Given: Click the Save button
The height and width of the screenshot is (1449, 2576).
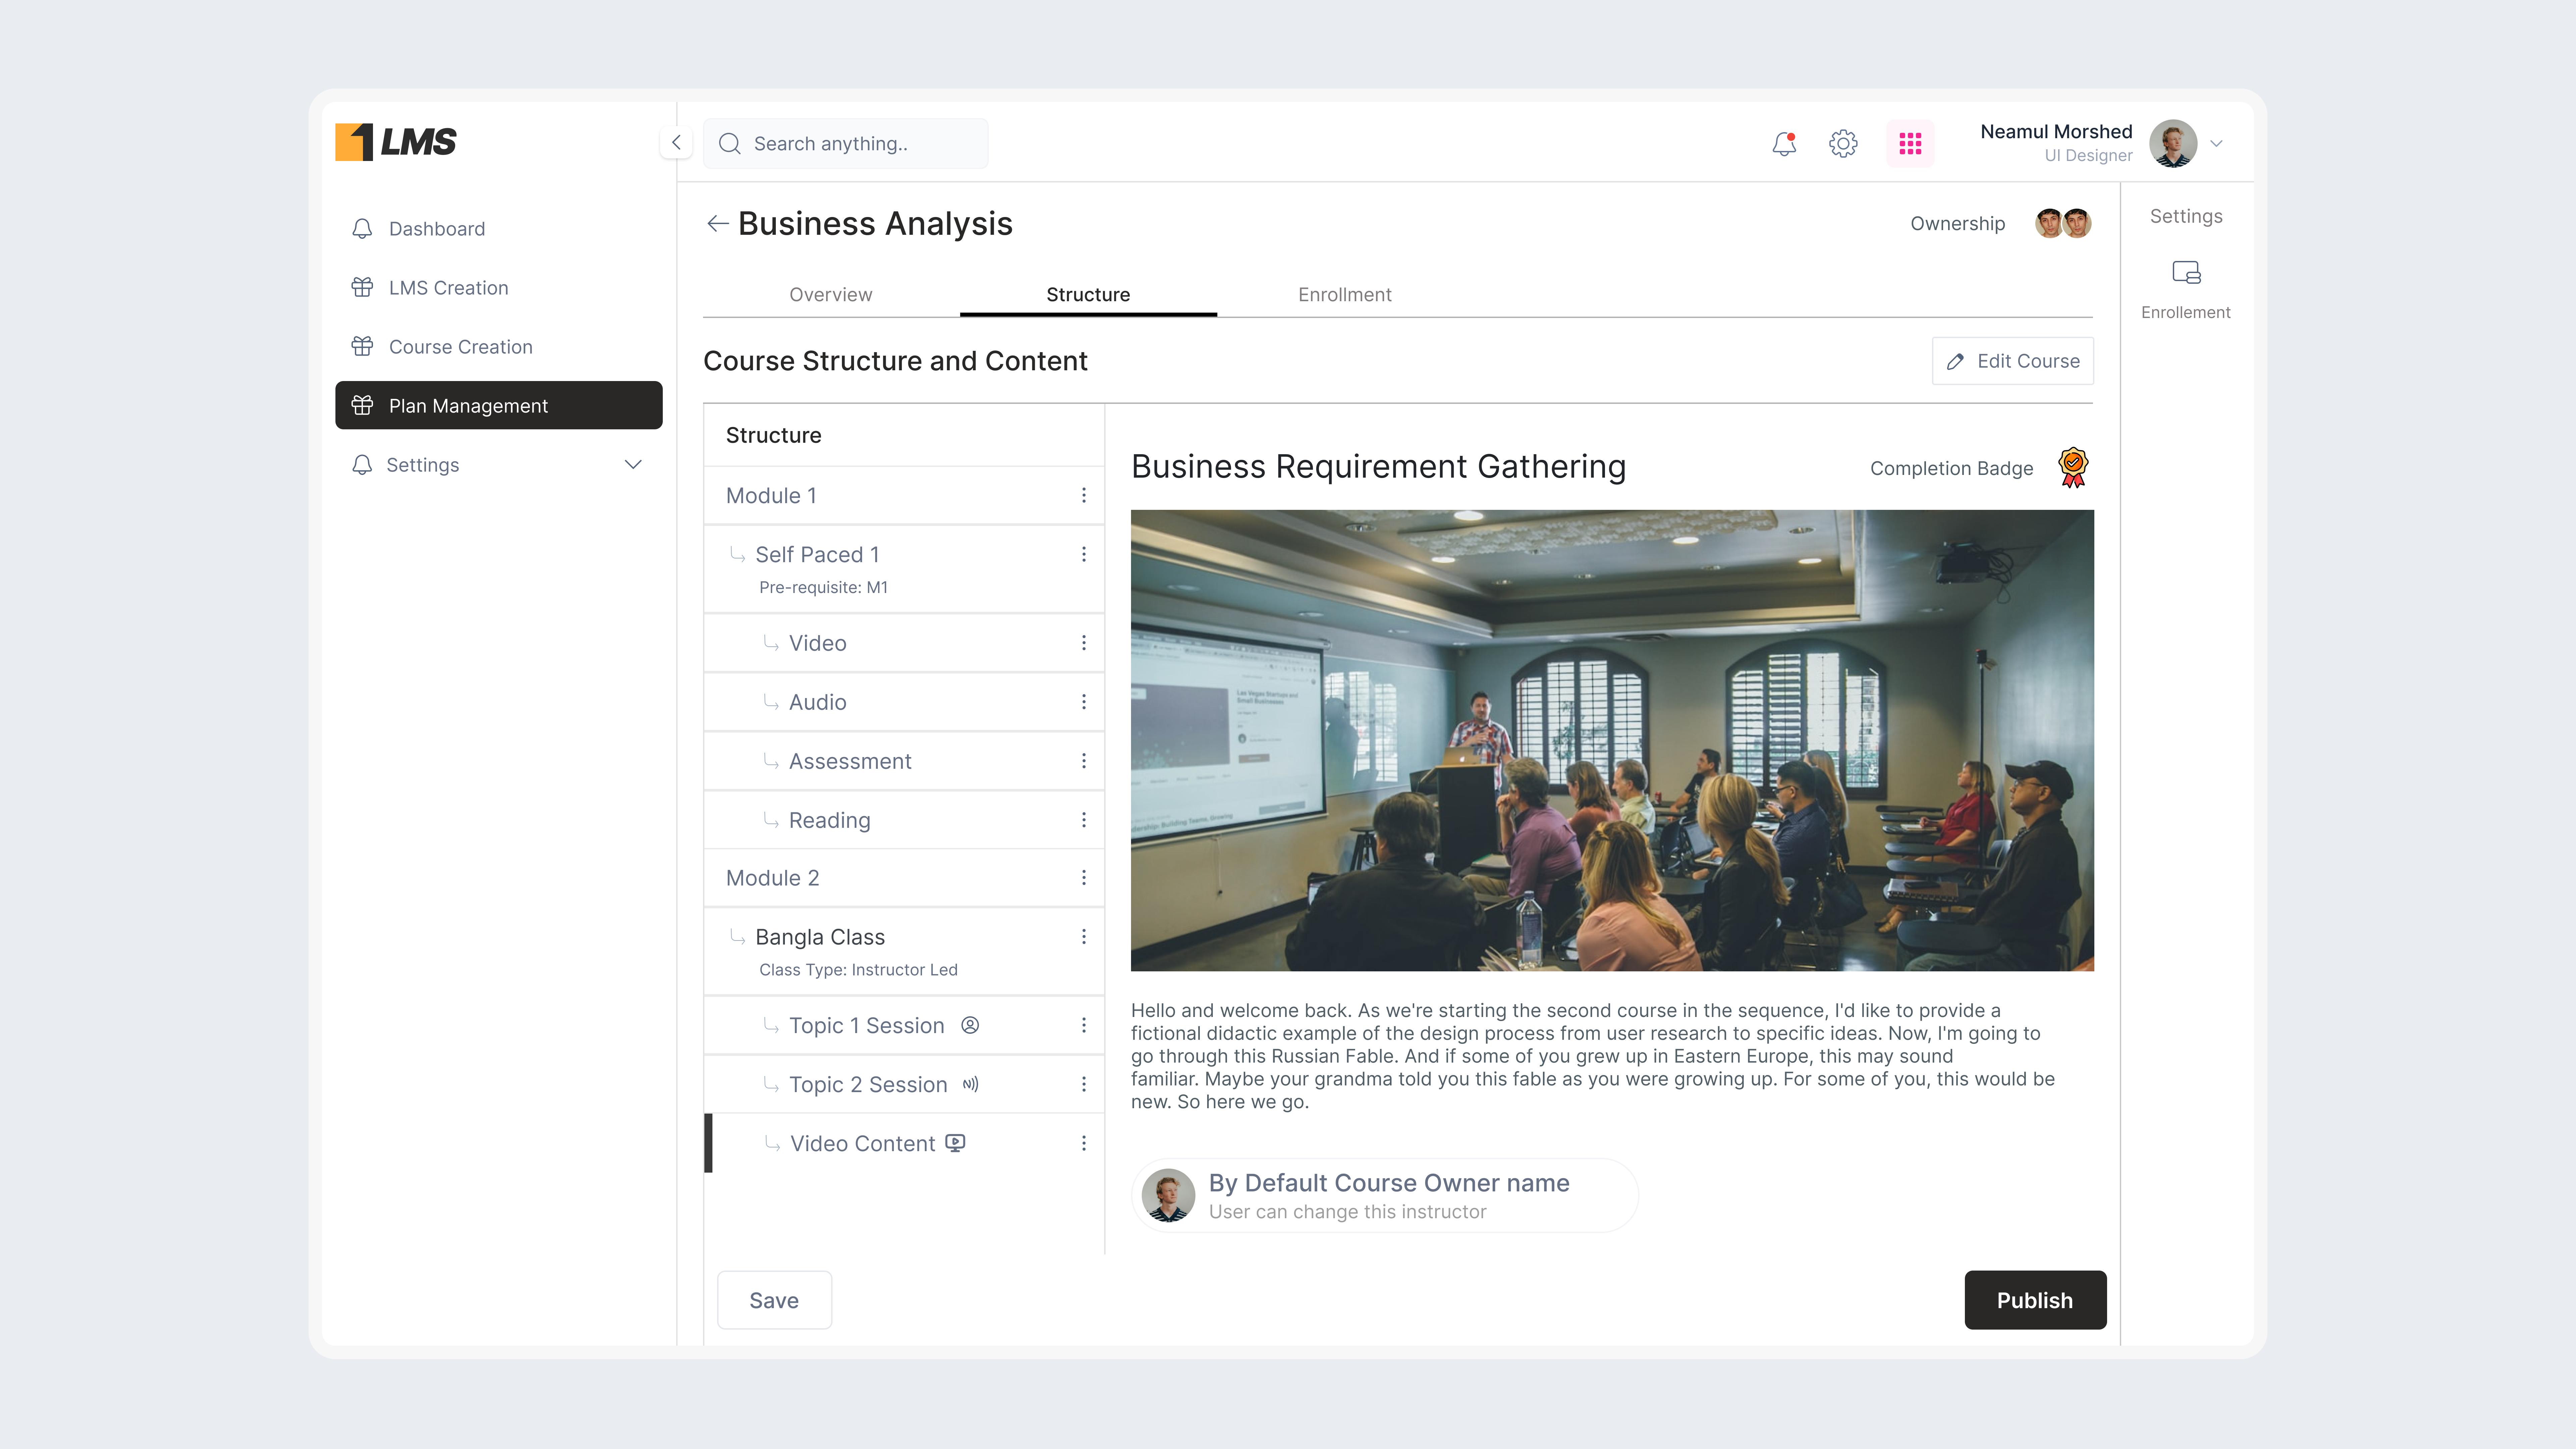Looking at the screenshot, I should [x=774, y=1300].
